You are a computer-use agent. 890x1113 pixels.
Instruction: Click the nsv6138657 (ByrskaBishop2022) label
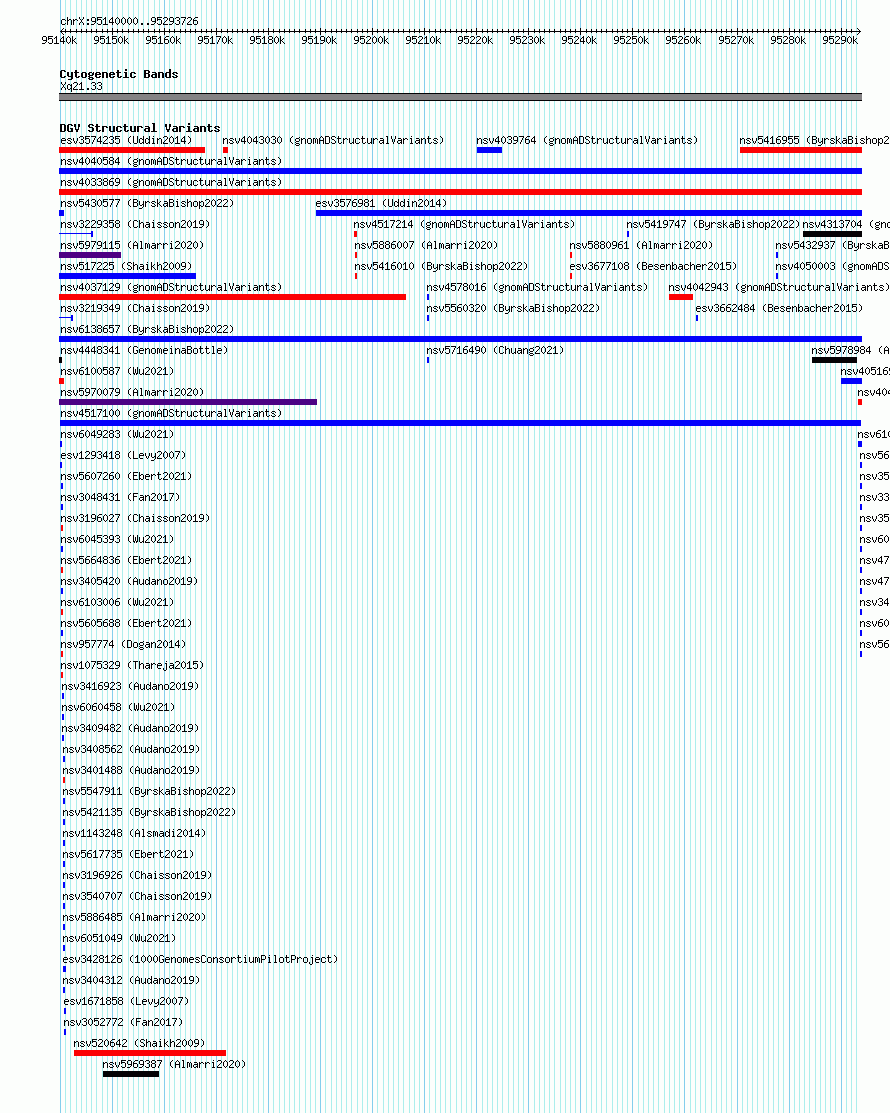147,329
